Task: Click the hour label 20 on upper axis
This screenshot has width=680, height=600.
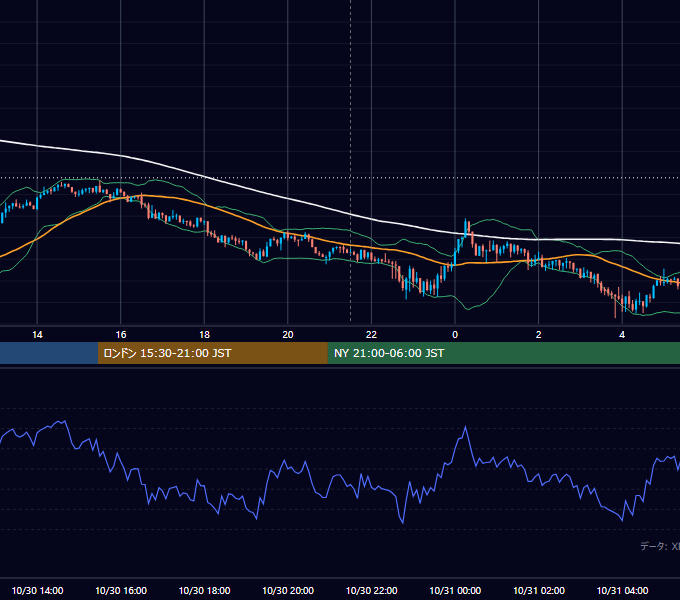Action: [x=288, y=335]
